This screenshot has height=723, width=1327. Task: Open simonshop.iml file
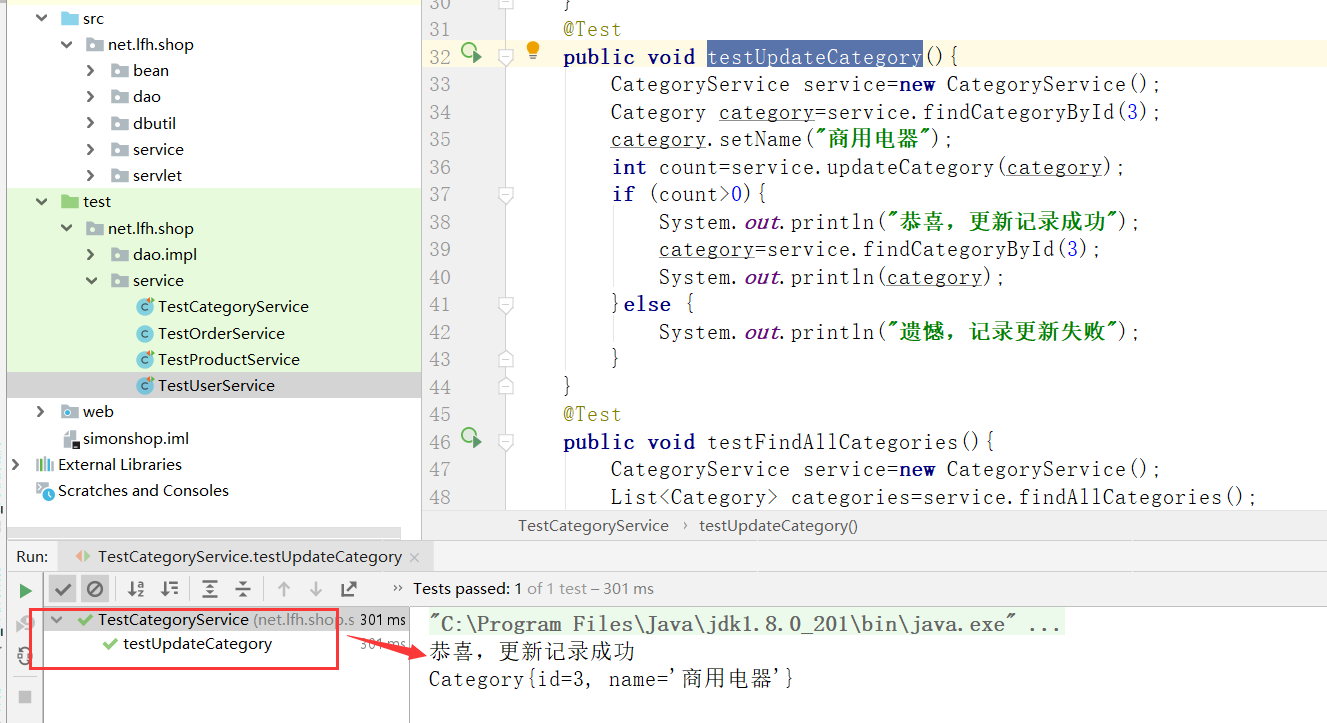[x=136, y=439]
